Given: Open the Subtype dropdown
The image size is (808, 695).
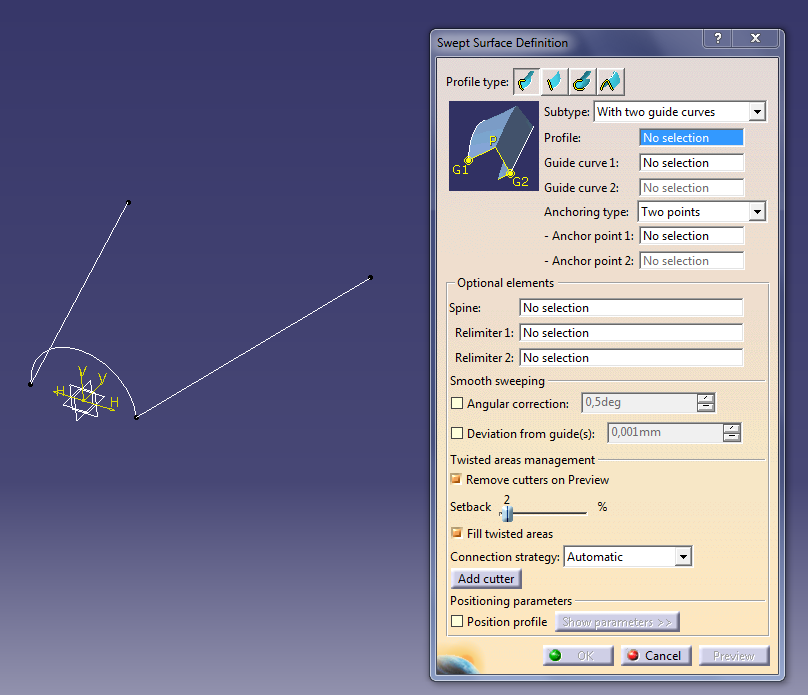Looking at the screenshot, I should point(758,111).
